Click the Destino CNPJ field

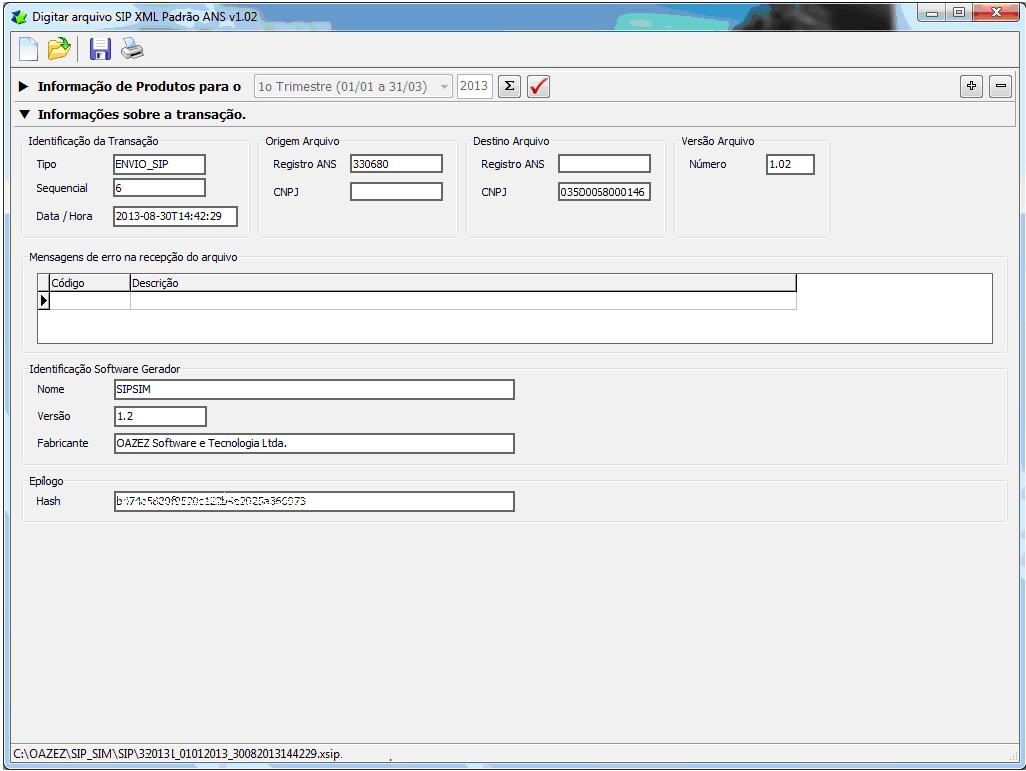604,192
